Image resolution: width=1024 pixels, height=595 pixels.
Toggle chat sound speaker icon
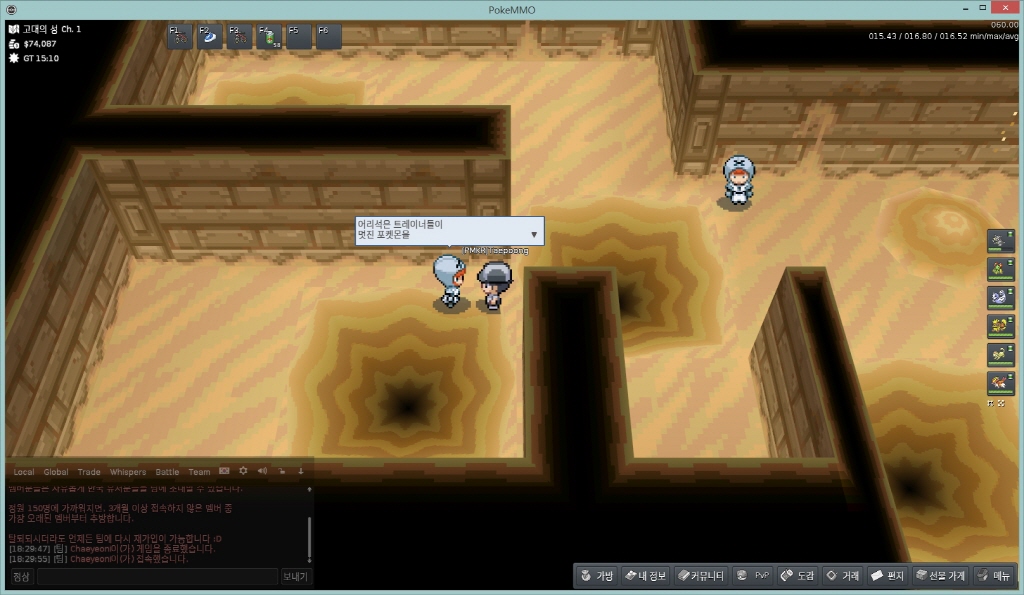click(262, 471)
